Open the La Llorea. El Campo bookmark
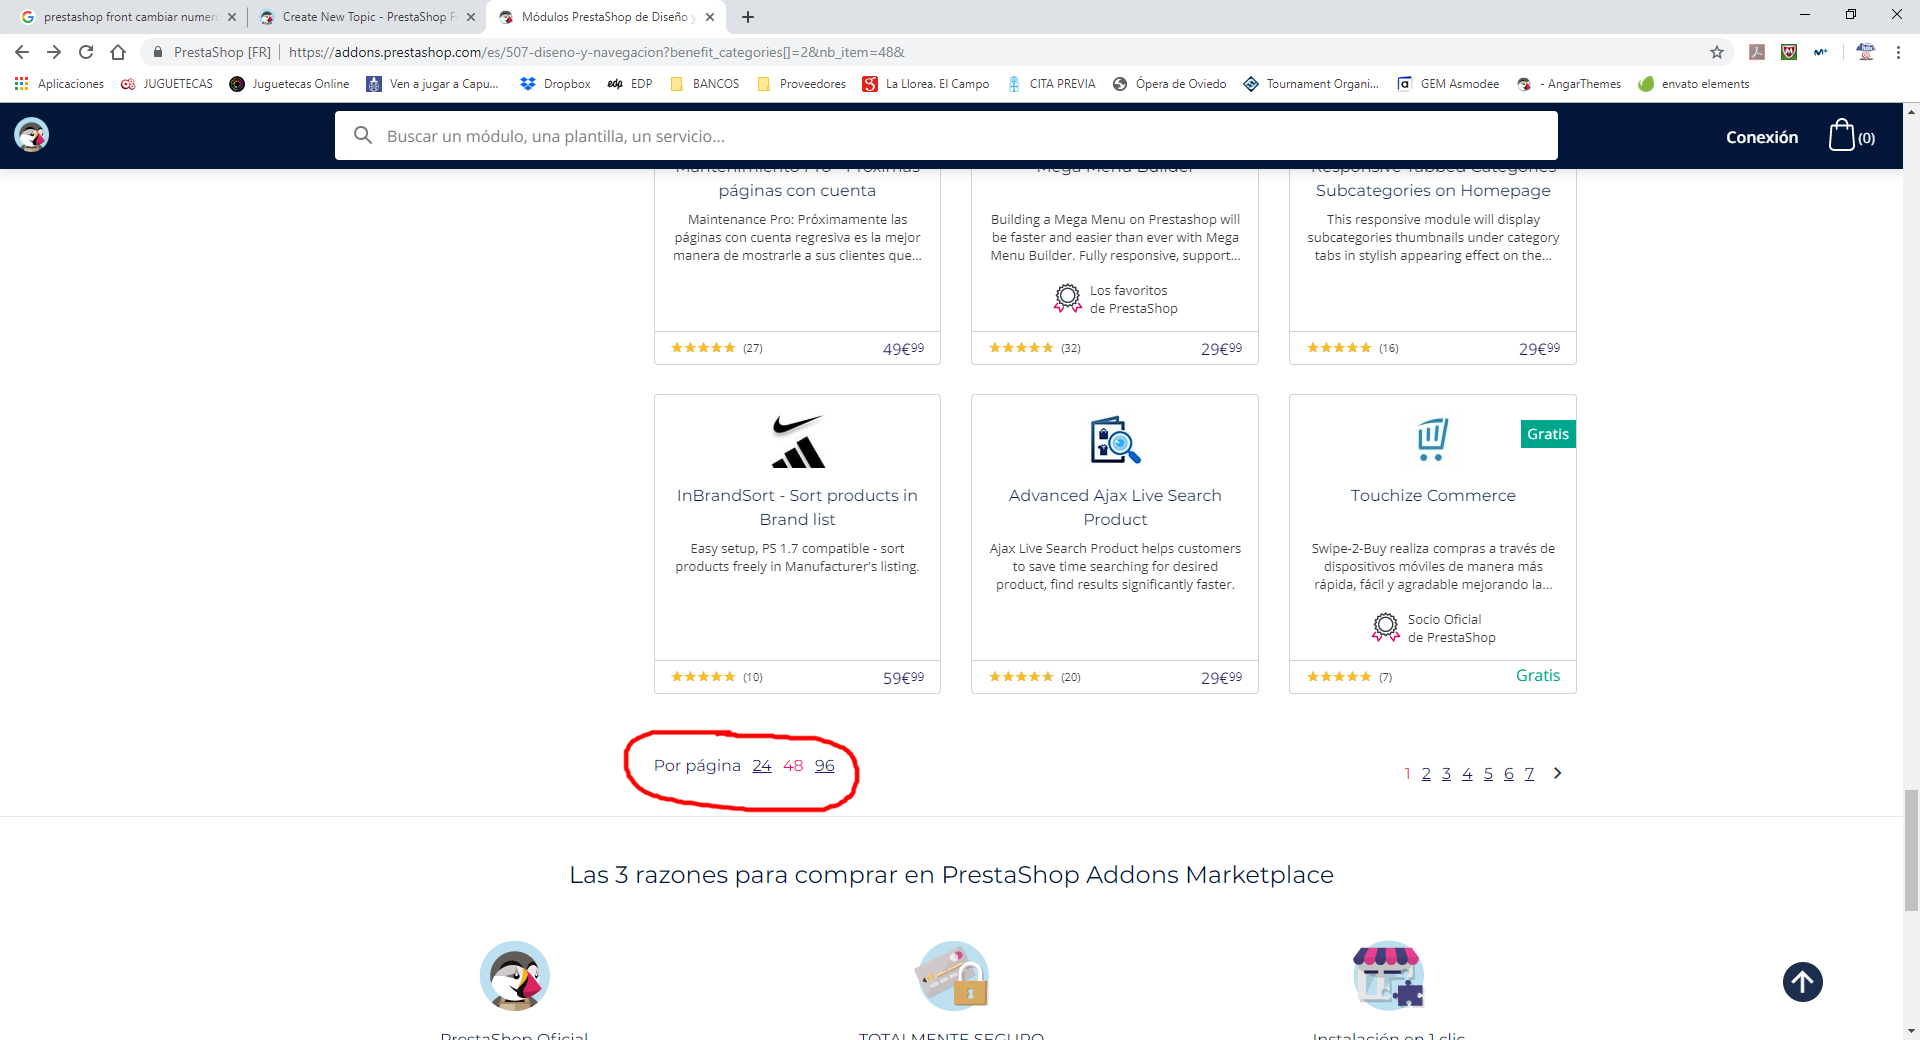 926,84
